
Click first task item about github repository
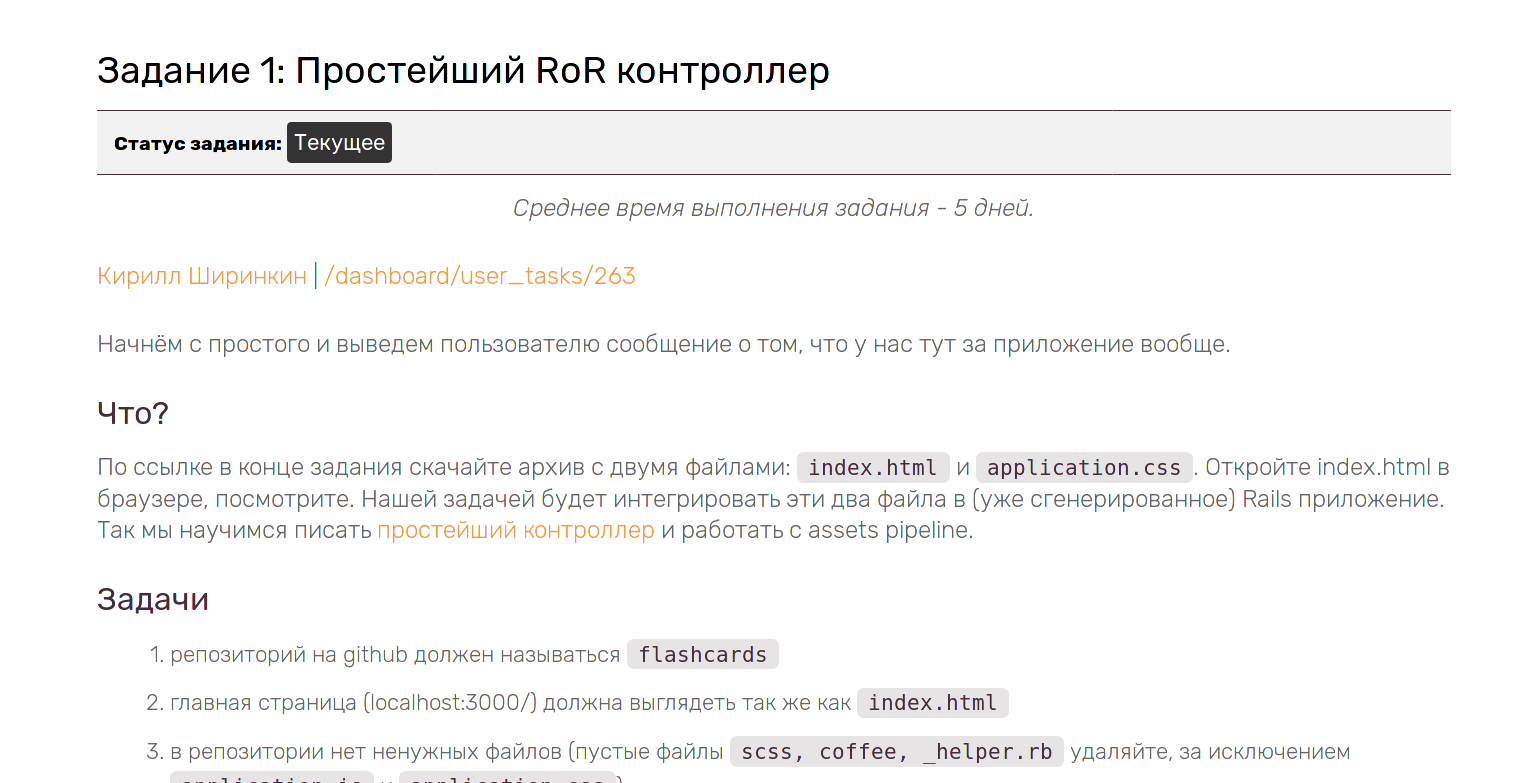click(x=474, y=655)
